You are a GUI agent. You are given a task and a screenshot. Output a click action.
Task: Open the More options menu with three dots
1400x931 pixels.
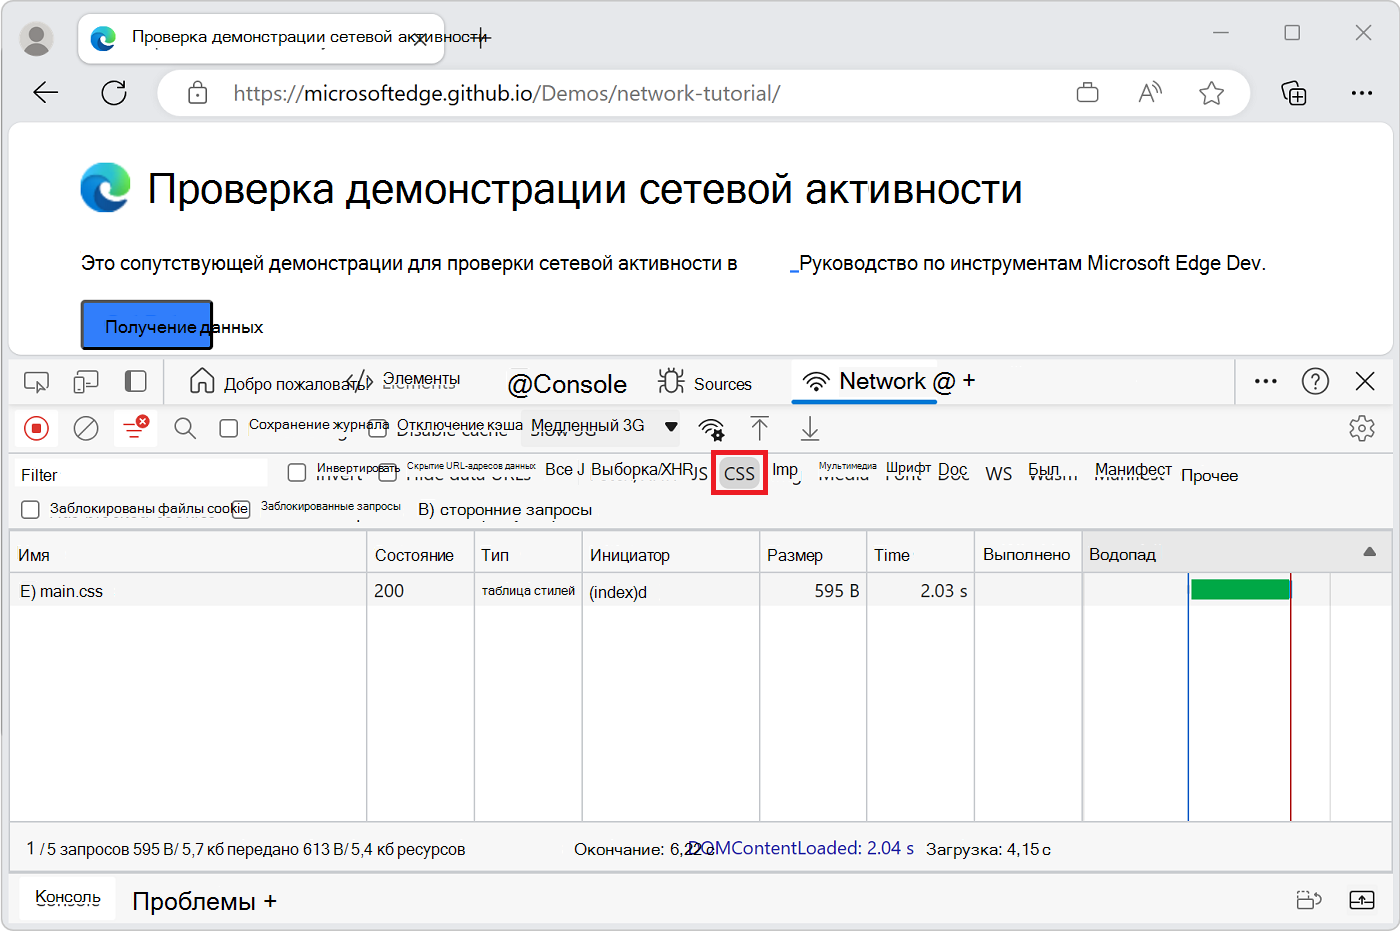click(1265, 381)
